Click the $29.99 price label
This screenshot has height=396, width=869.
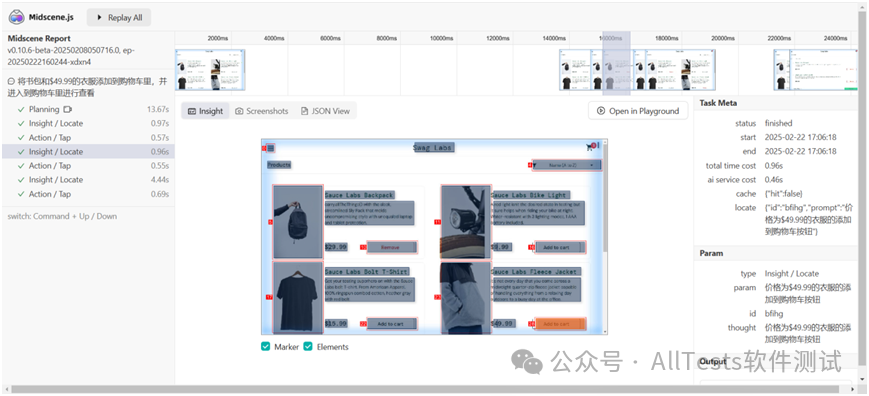coord(336,247)
